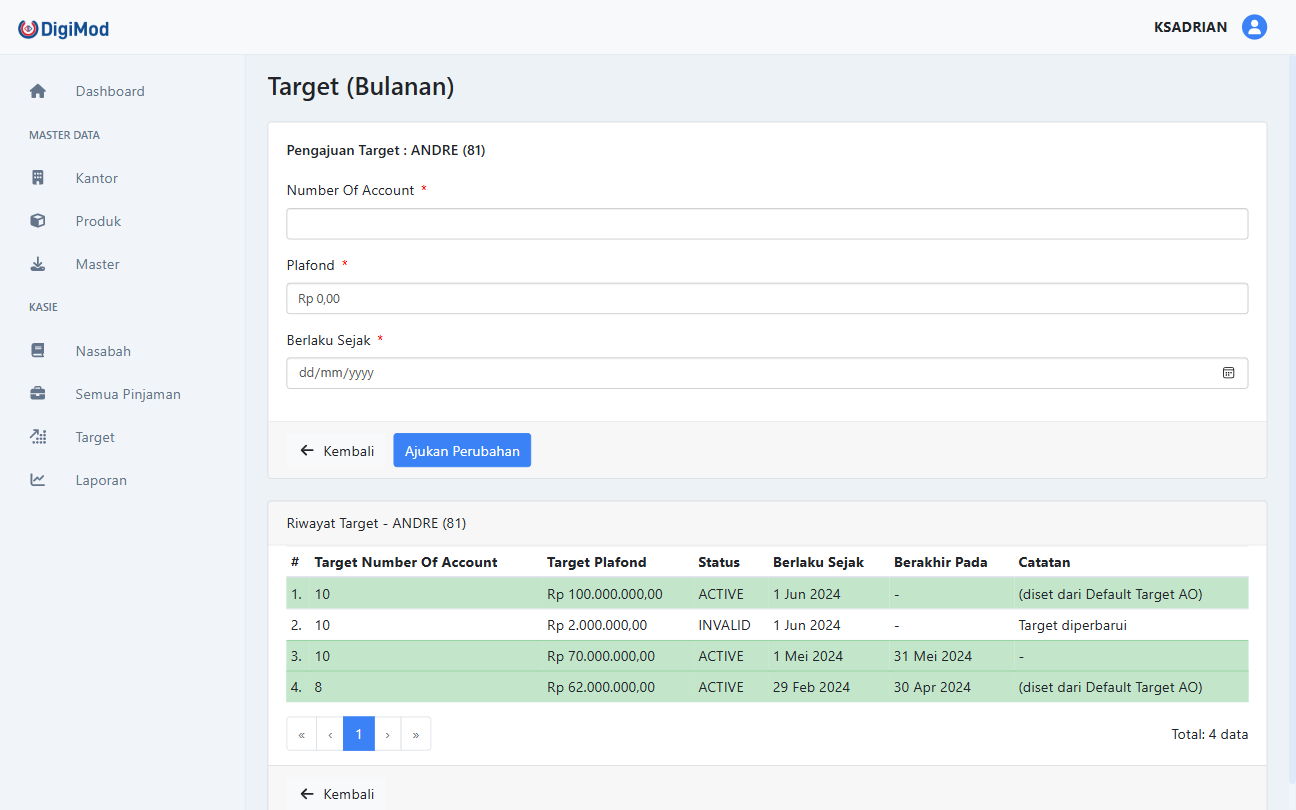The height and width of the screenshot is (810, 1296).
Task: Click the next page chevron
Action: tap(387, 733)
